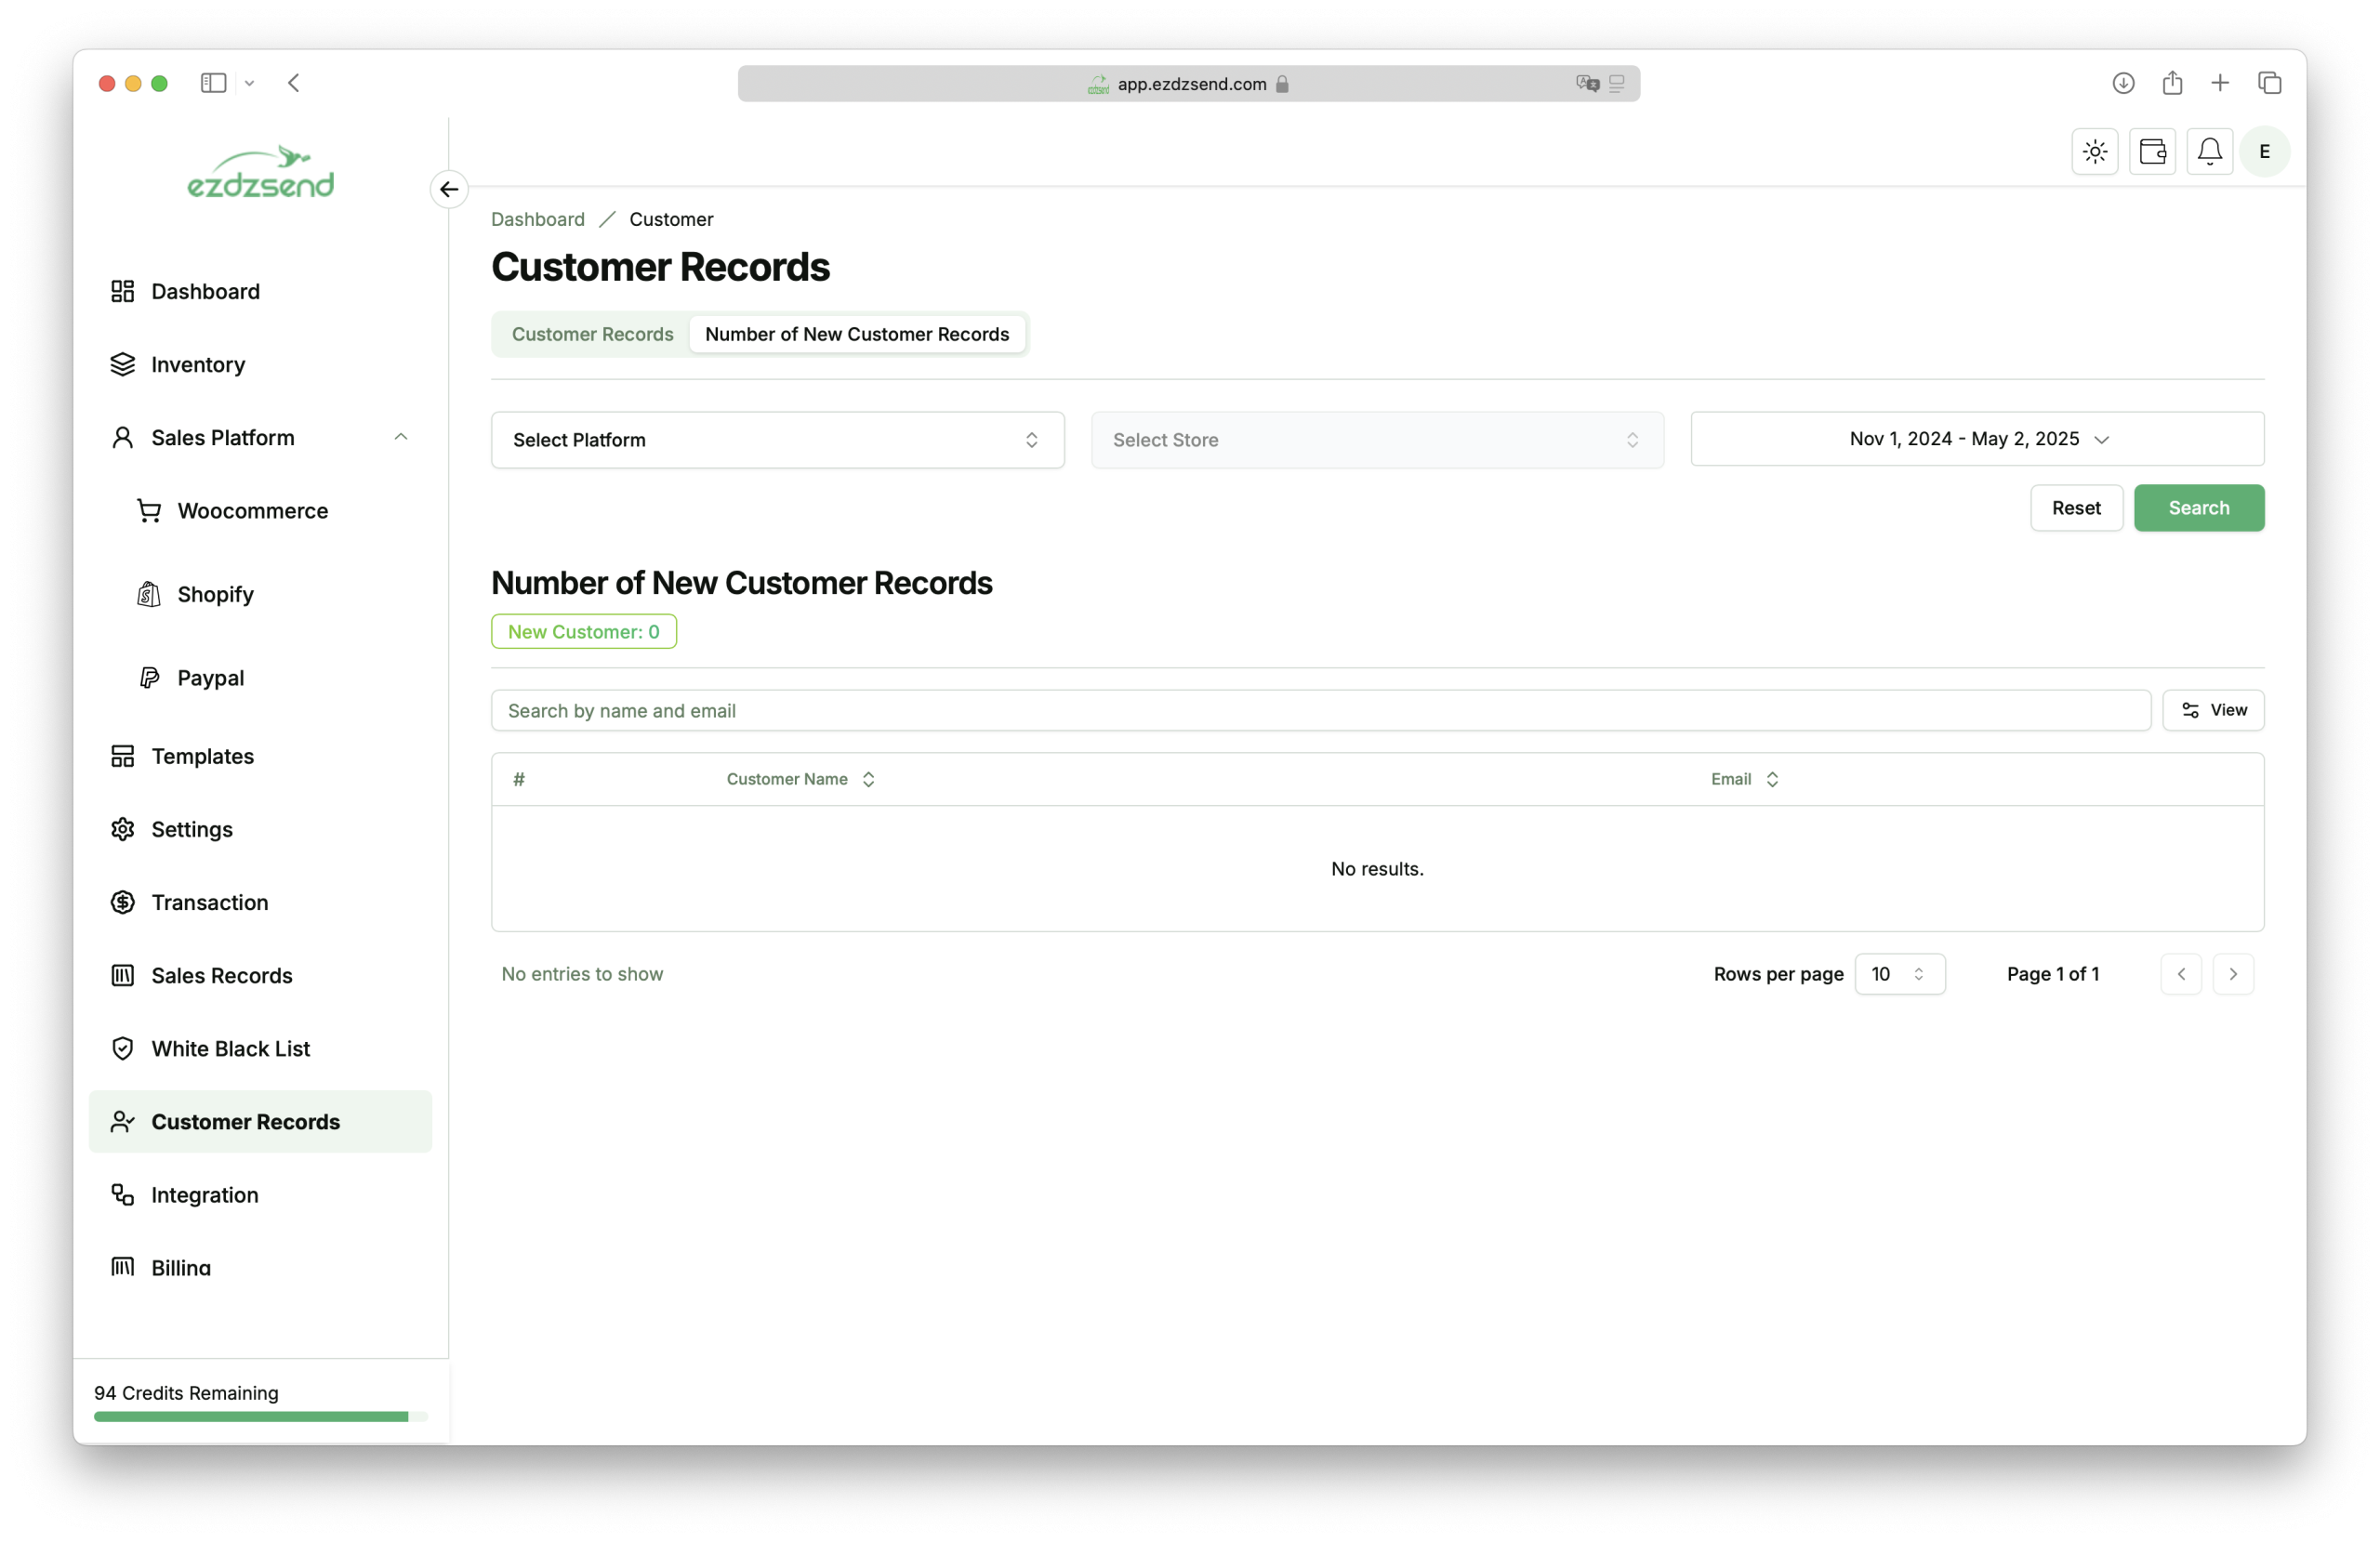The height and width of the screenshot is (1542, 2380).
Task: Open the Select Platform dropdown
Action: click(x=777, y=440)
